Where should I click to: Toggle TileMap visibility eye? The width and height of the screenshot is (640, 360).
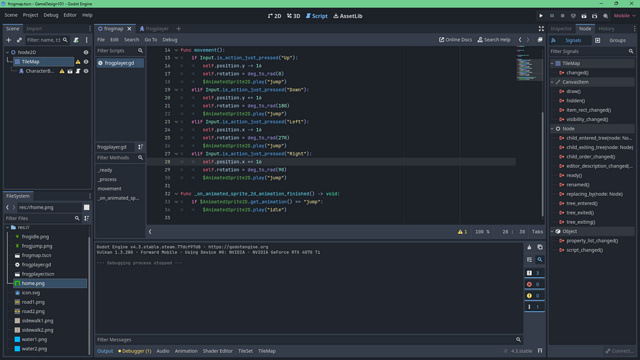point(86,62)
